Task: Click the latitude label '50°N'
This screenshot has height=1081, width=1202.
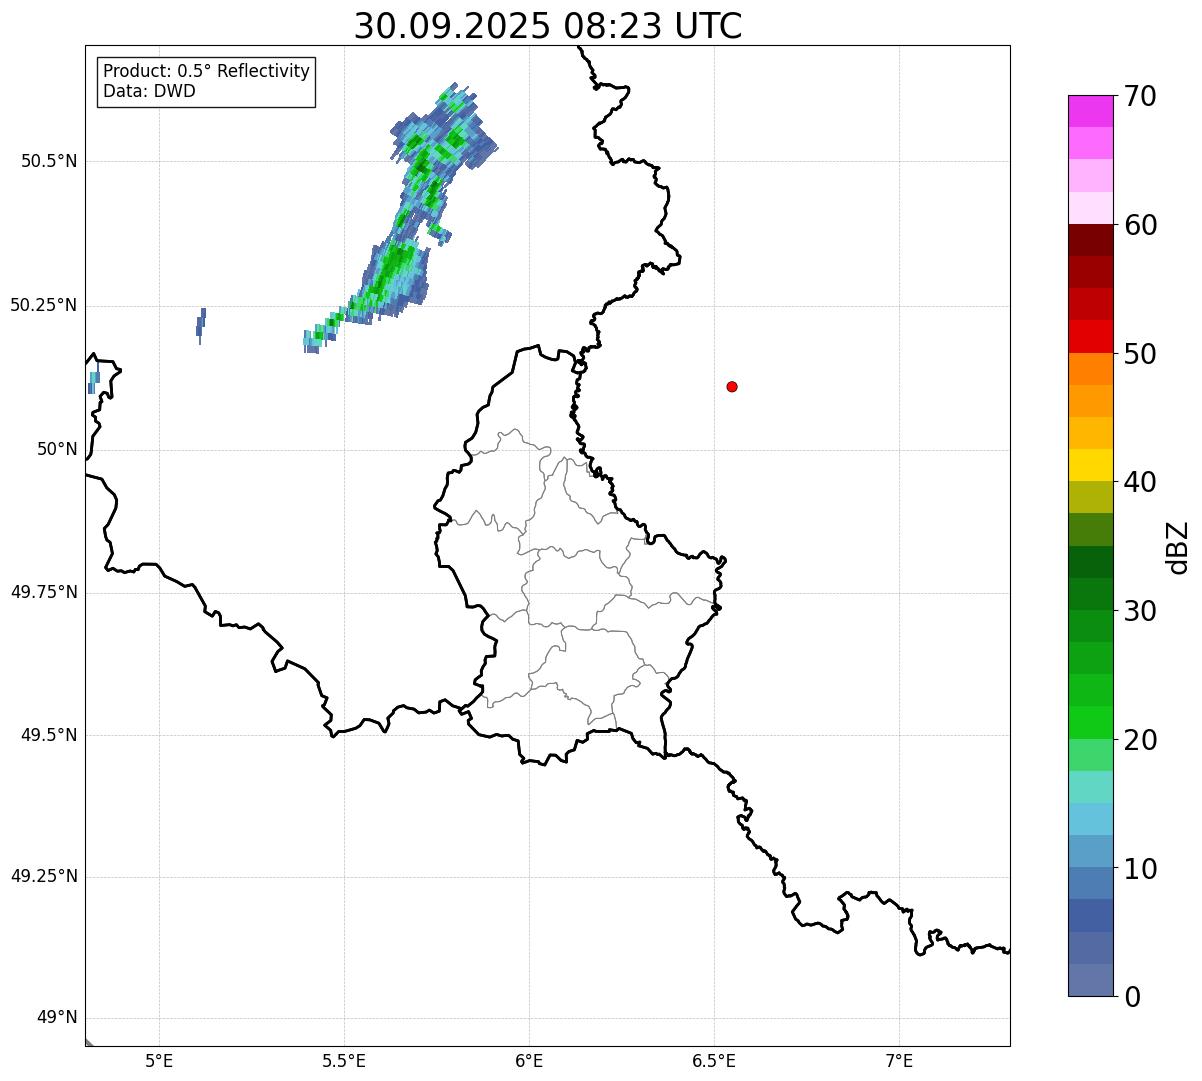Action: pos(57,449)
